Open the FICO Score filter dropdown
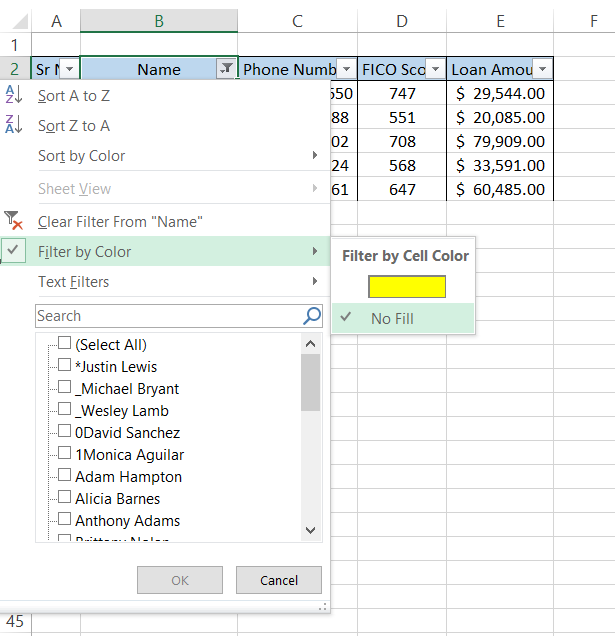Screen dimensions: 615x636 coord(434,69)
